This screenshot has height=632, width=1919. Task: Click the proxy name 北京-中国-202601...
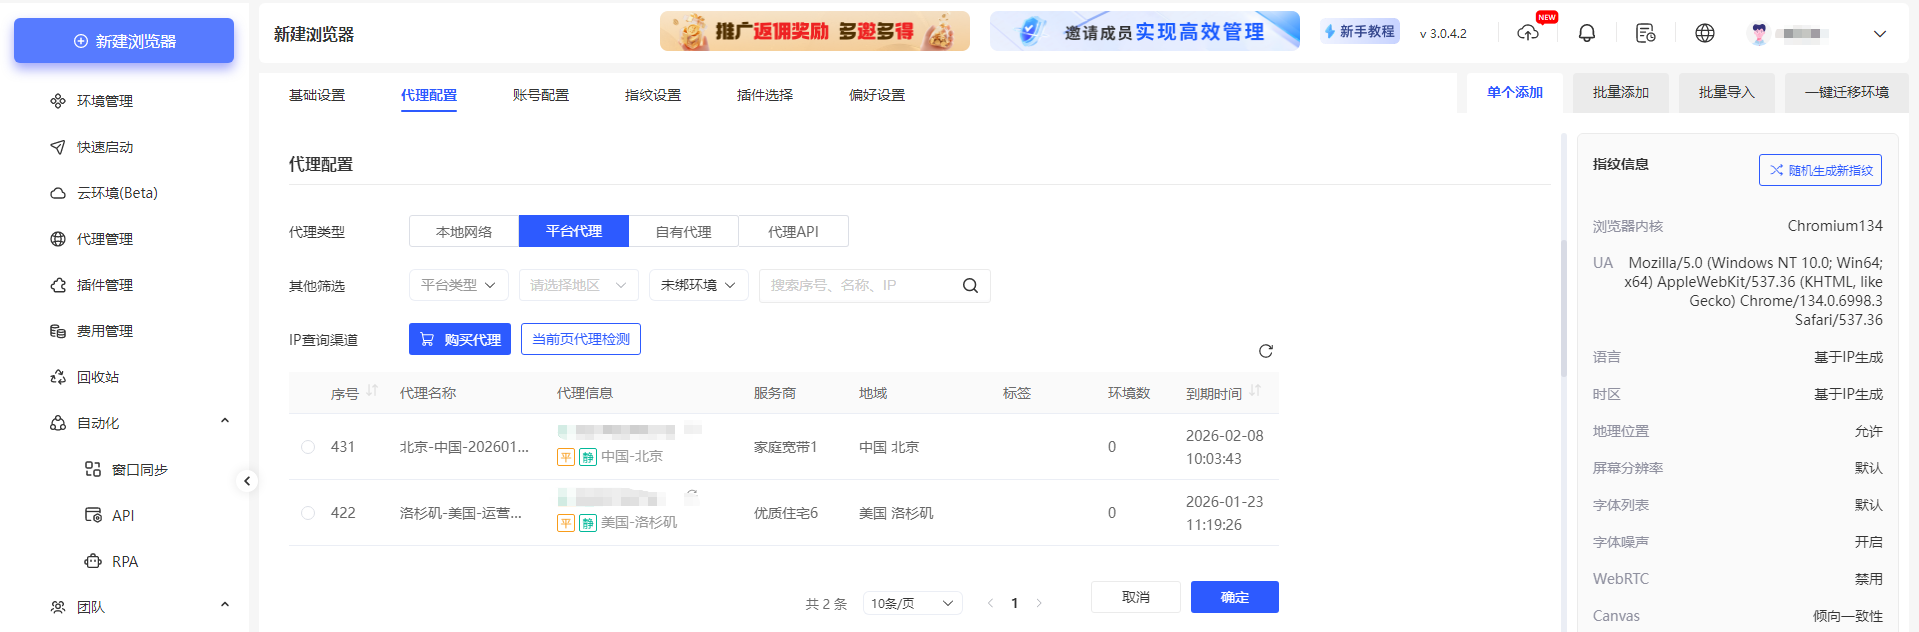pos(464,447)
